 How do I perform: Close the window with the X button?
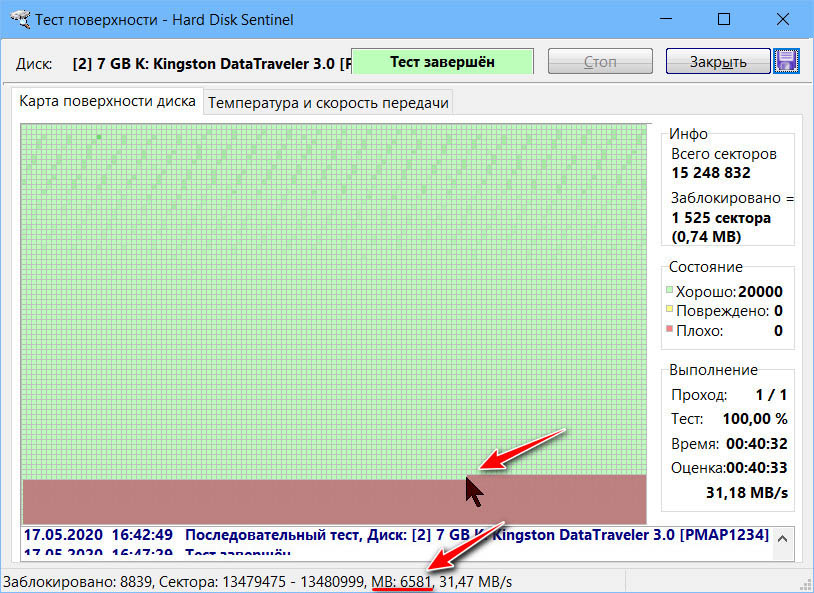[x=782, y=19]
